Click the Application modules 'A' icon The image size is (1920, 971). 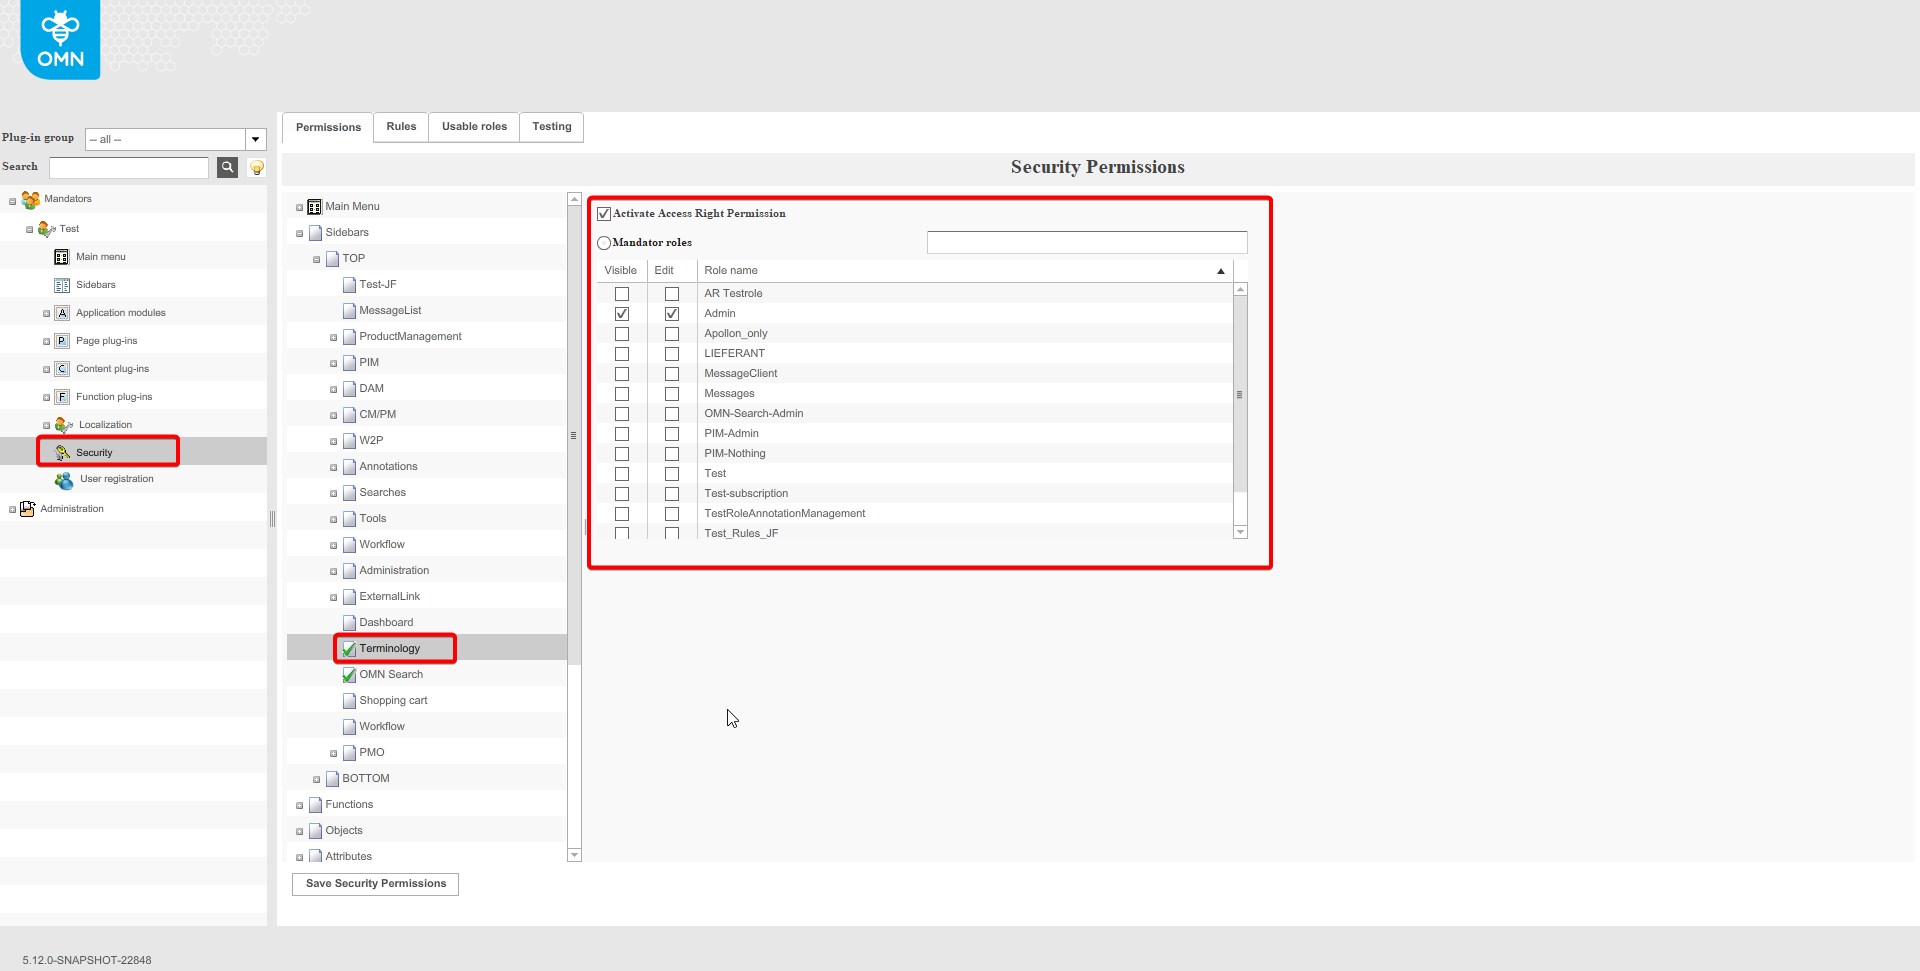coord(62,313)
